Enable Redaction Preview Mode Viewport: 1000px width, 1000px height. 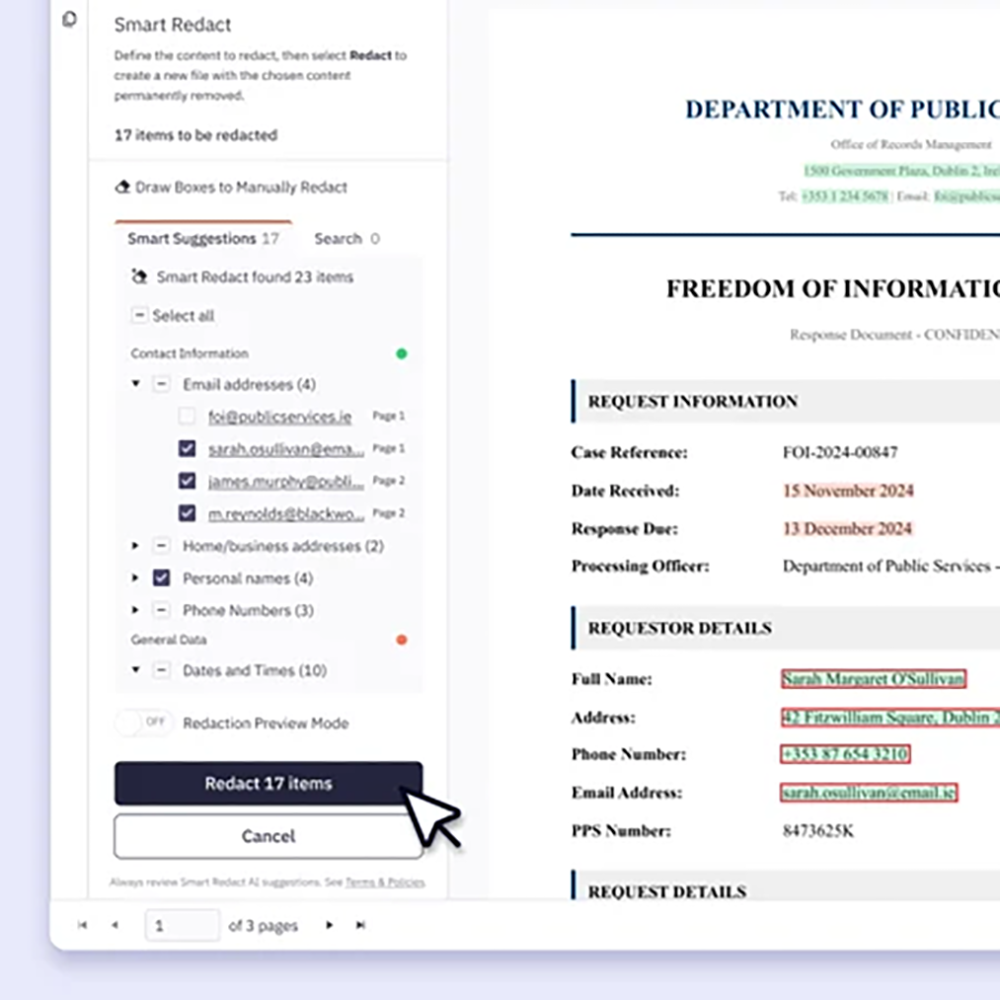(x=143, y=723)
